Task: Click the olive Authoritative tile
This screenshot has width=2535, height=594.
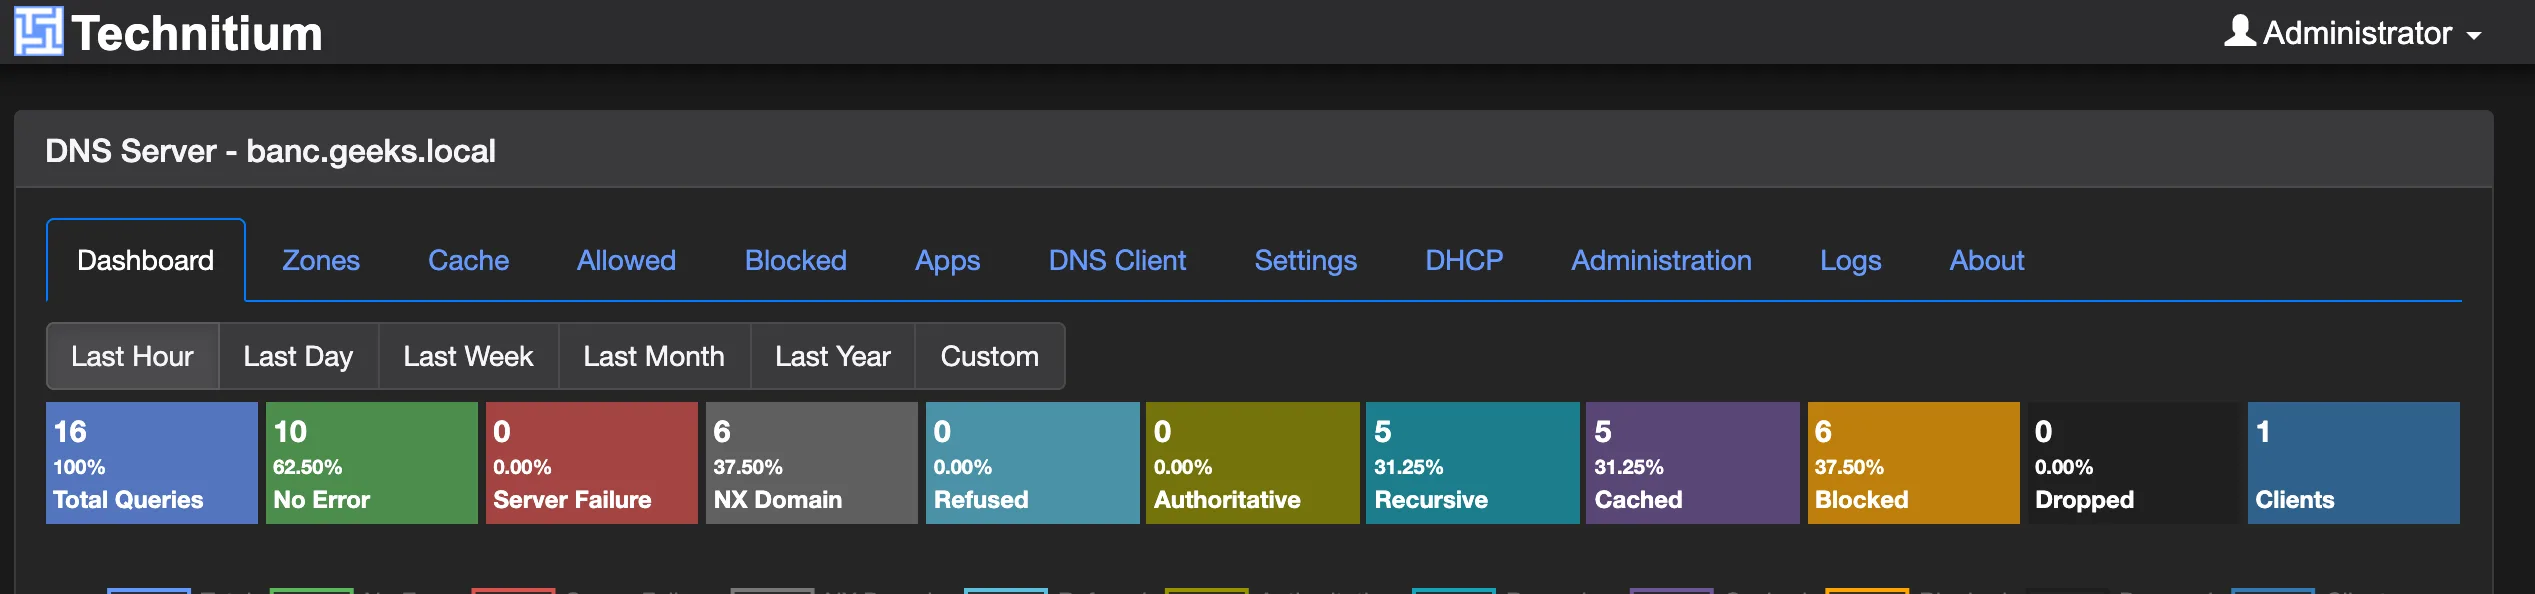Action: coord(1253,463)
